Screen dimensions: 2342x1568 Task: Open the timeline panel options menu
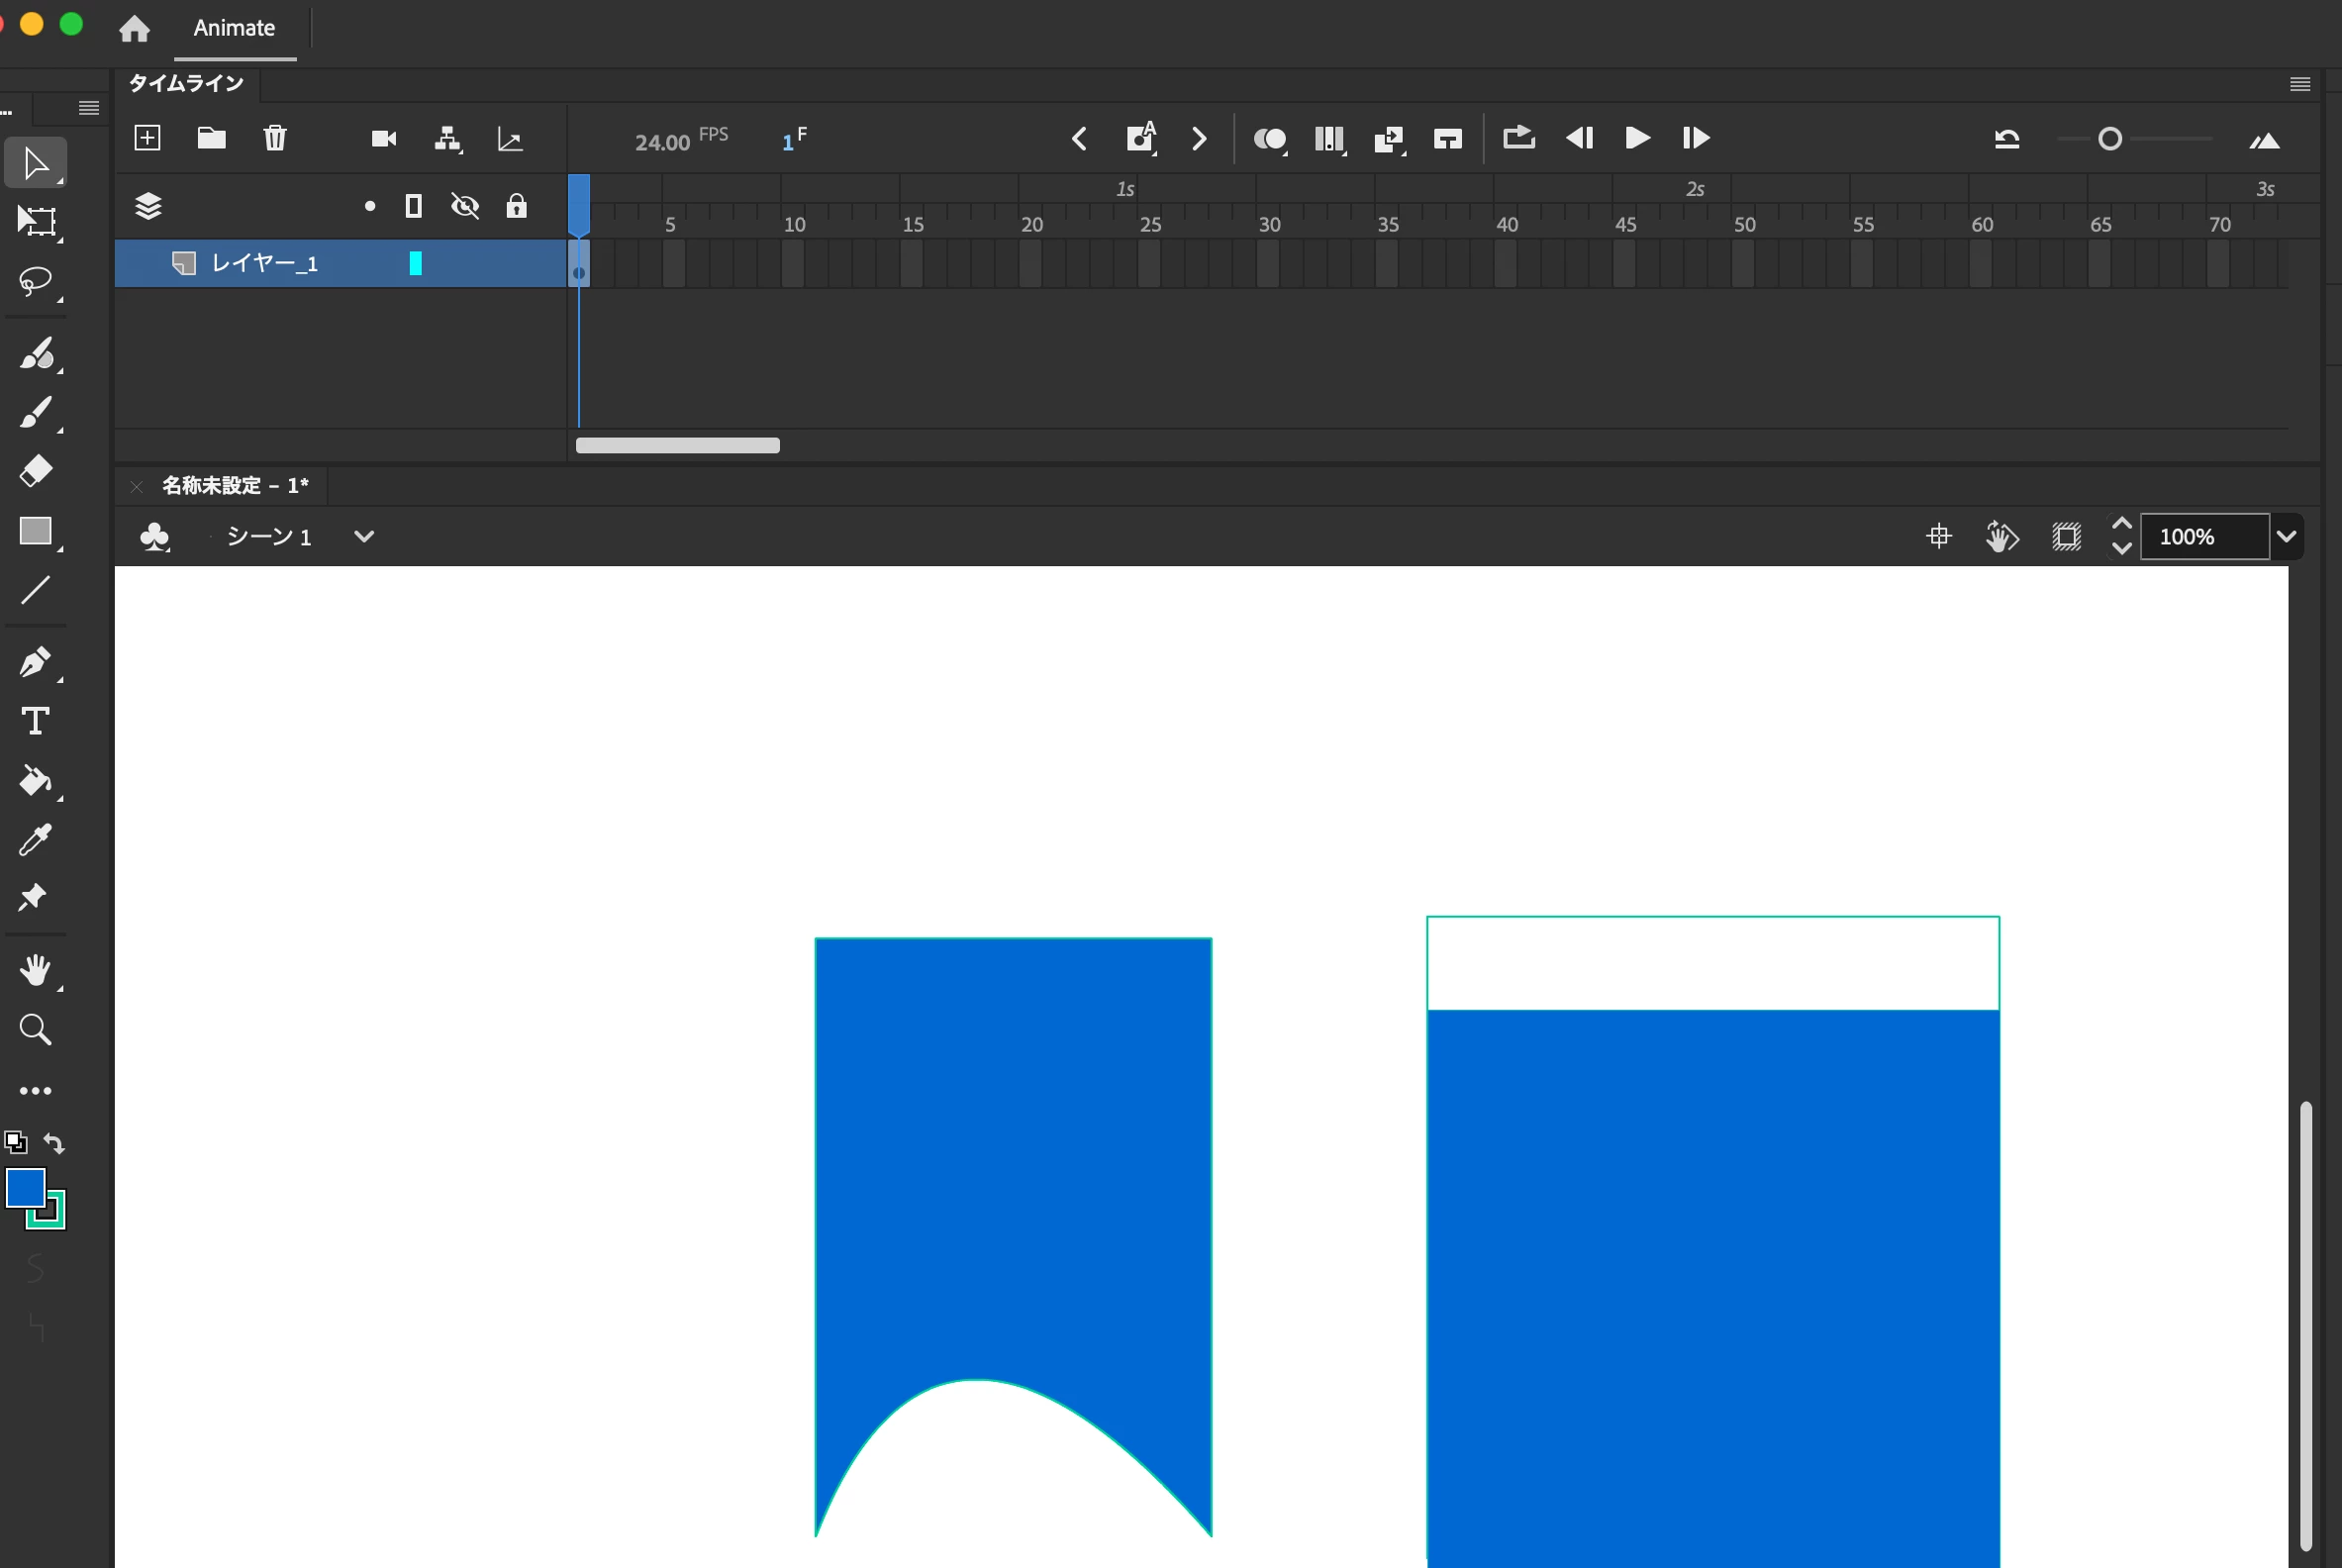[2299, 84]
